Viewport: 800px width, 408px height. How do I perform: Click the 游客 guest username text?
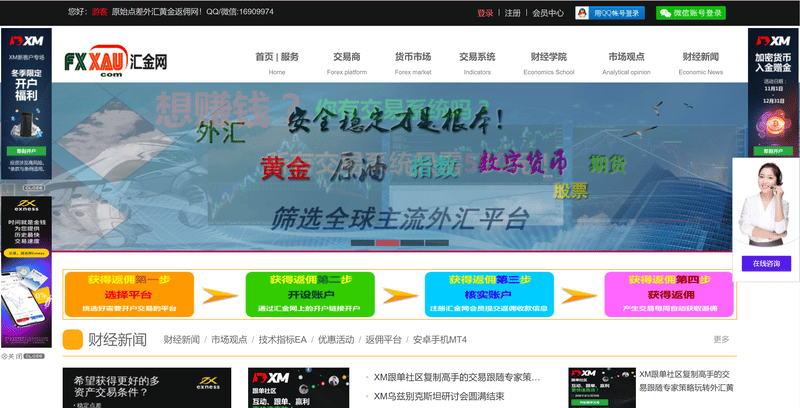pyautogui.click(x=99, y=12)
